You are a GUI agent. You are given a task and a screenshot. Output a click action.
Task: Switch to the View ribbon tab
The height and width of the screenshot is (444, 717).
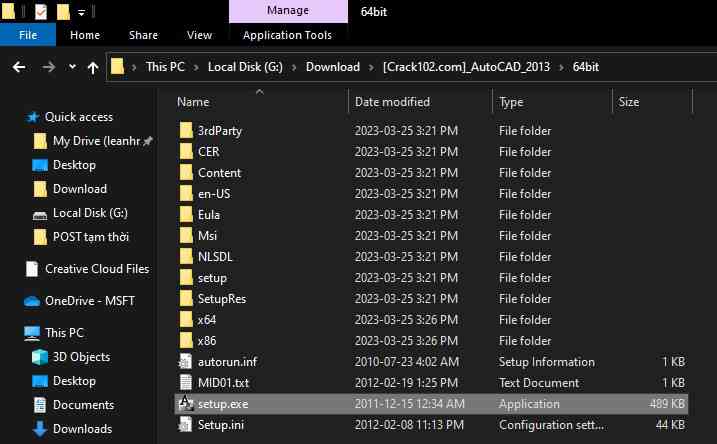point(199,35)
